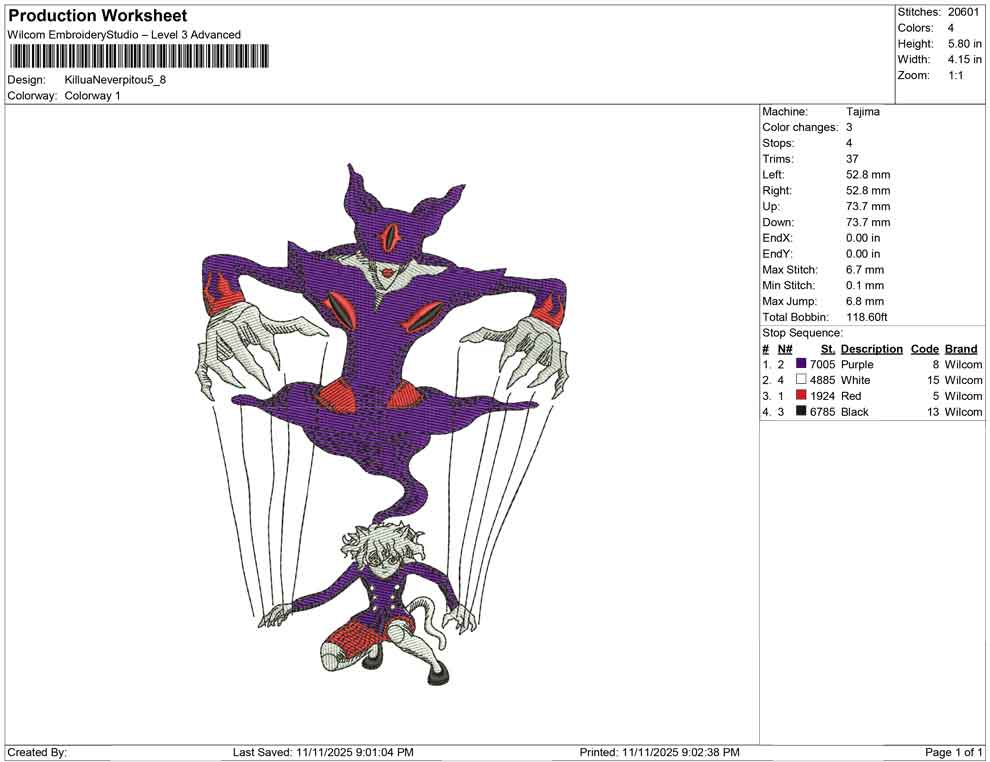
Task: Select the white color swatch in row 2
Action: pos(801,380)
